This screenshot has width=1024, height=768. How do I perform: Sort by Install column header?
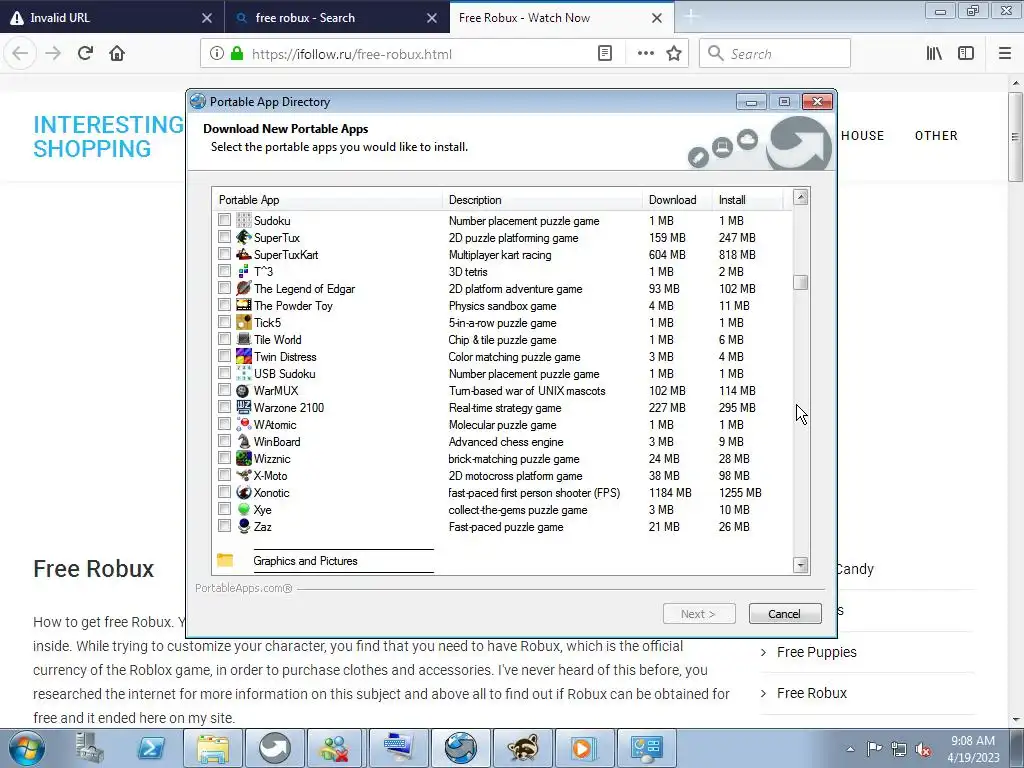click(x=747, y=200)
